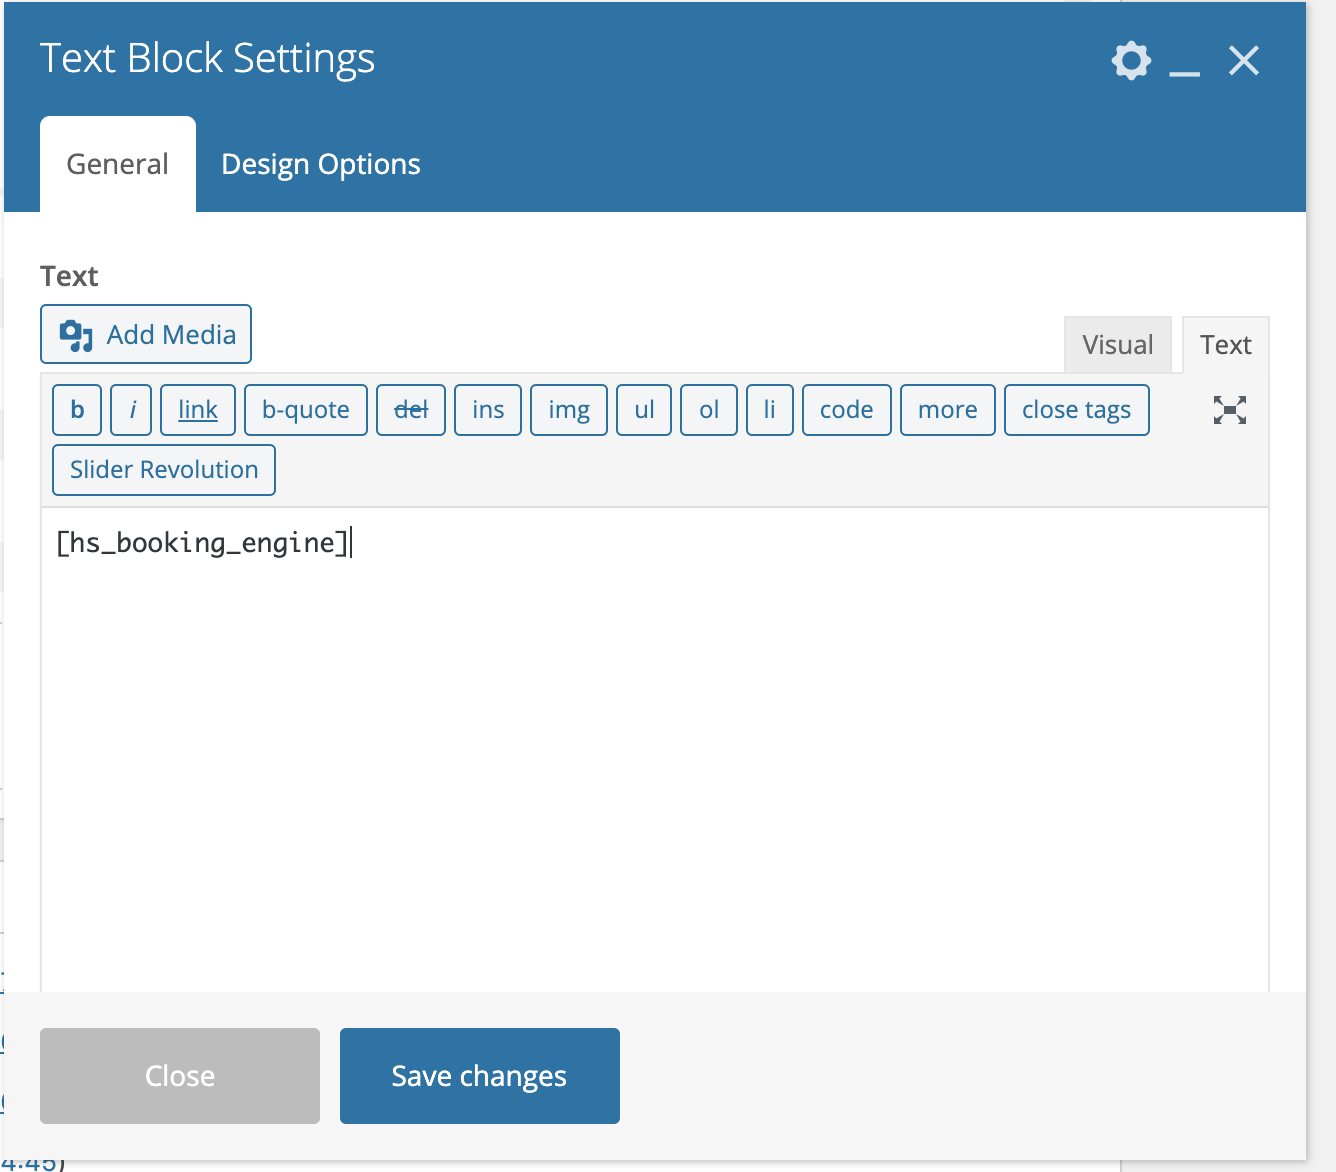Select the Text editor mode tab
Viewport: 1336px width, 1172px height.
point(1225,345)
